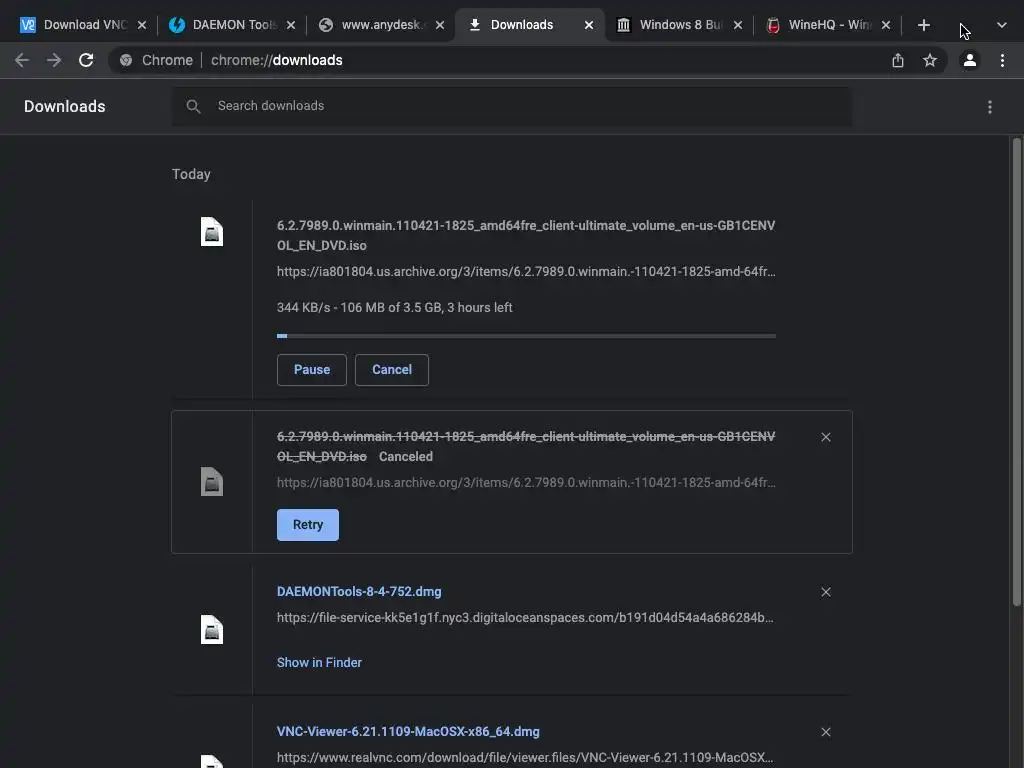The width and height of the screenshot is (1024, 768).
Task: Click file icon of canceled ISO
Action: (212, 481)
